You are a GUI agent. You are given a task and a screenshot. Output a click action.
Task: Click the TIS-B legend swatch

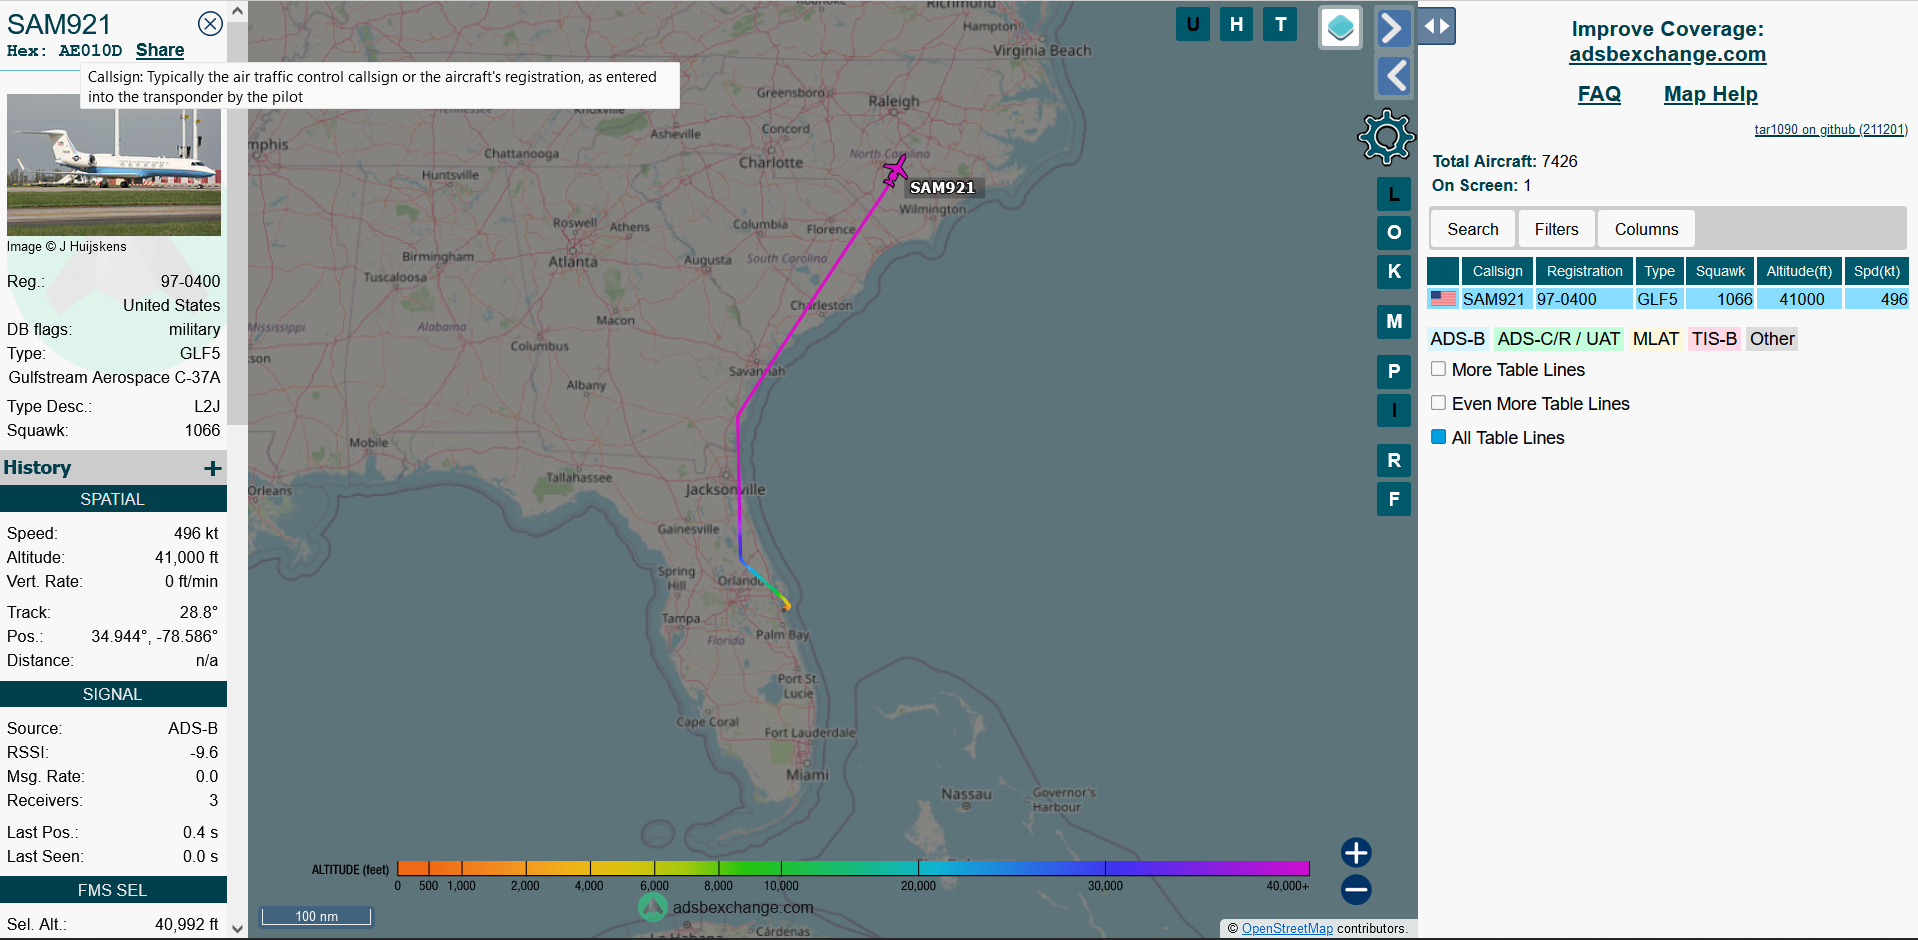coord(1714,339)
